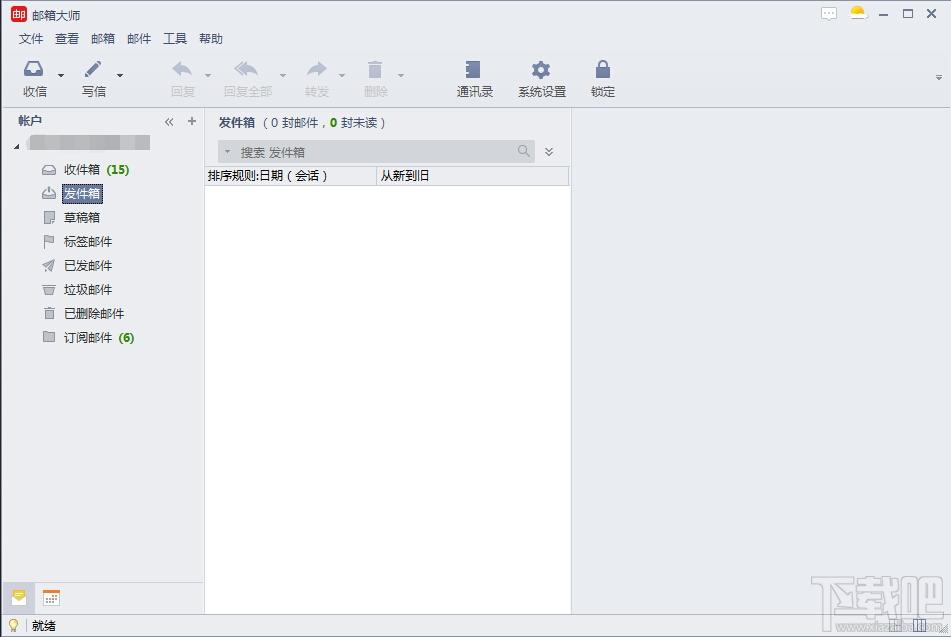Expand advanced search double-chevron
Viewport: 951px width, 637px height.
pyautogui.click(x=549, y=152)
